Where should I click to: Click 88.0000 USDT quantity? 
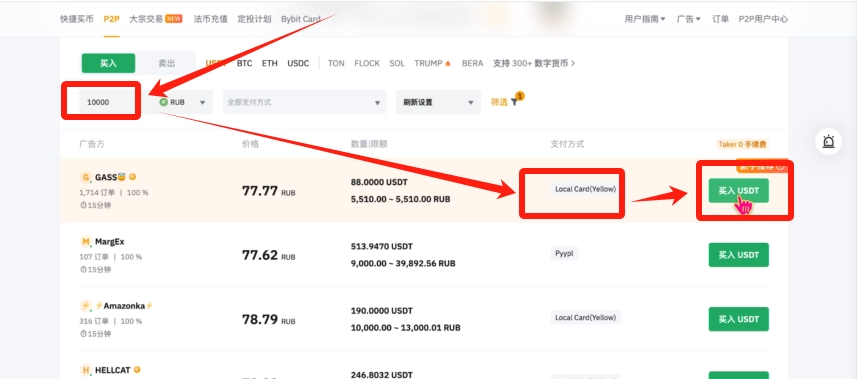(x=379, y=182)
